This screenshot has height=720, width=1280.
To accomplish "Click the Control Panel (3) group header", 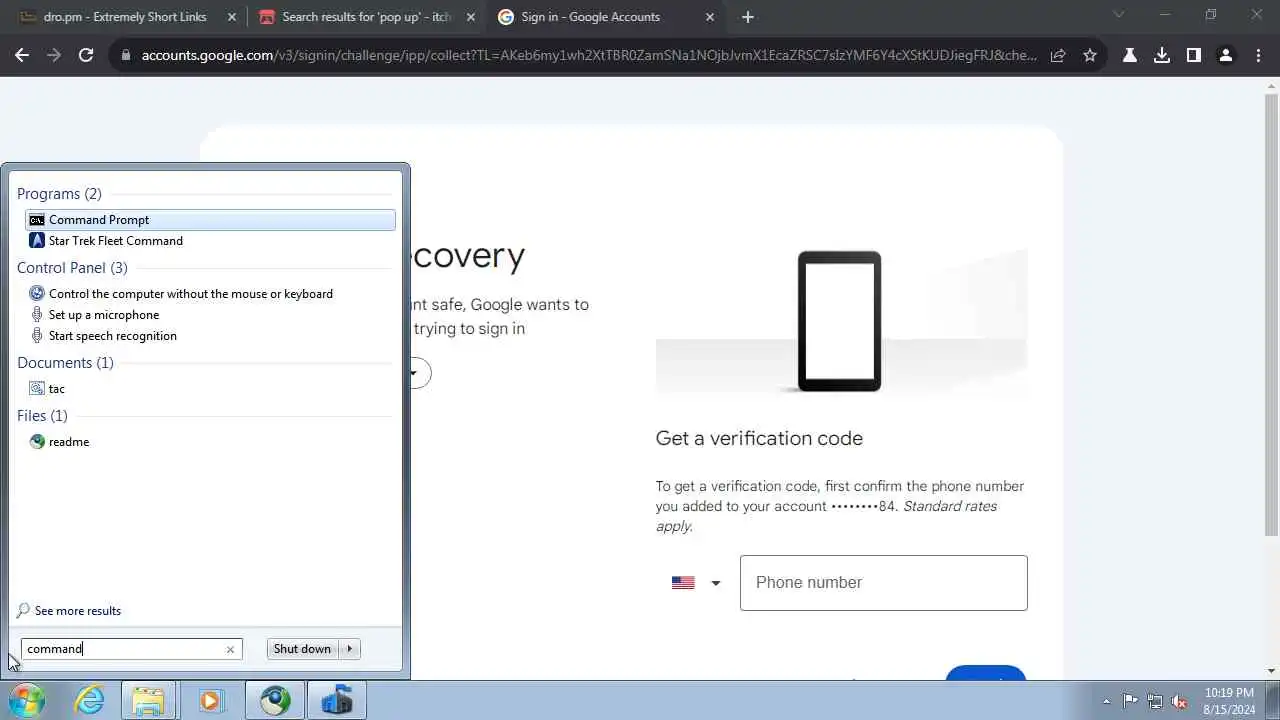I will coord(72,268).
